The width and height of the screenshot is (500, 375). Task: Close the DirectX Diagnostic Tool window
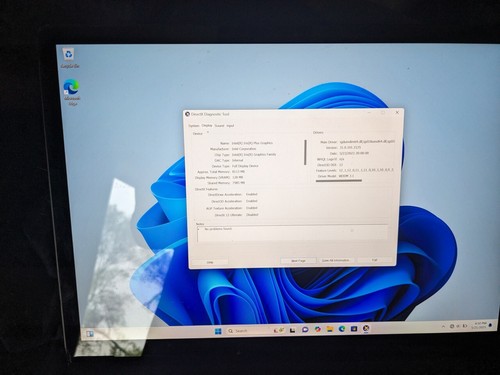point(397,113)
